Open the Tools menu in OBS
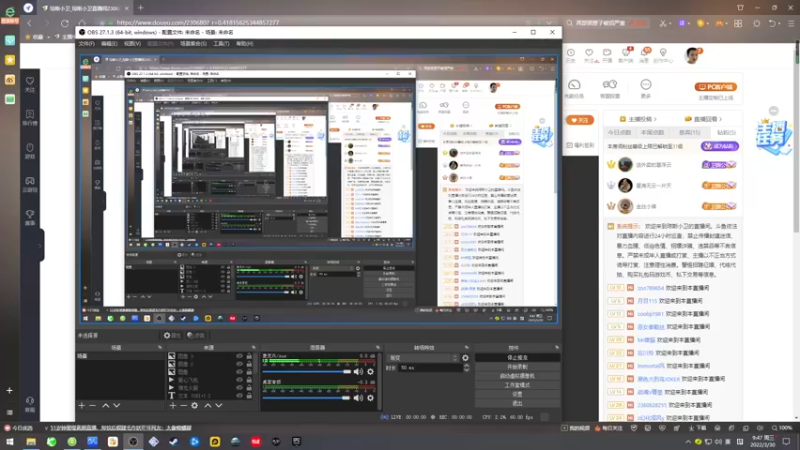Image resolution: width=800 pixels, height=450 pixels. click(x=221, y=44)
